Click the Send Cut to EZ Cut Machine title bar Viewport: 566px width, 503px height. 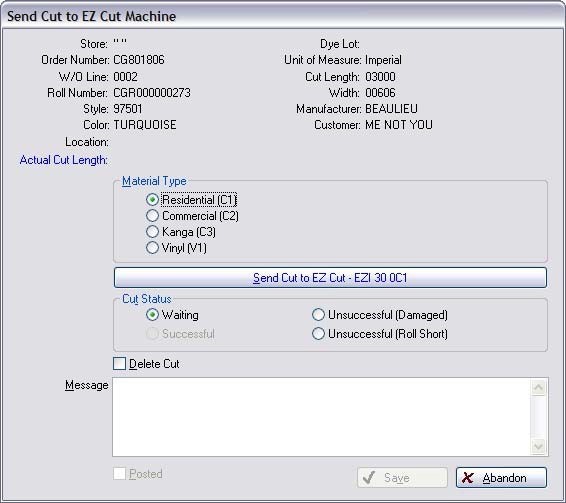[x=283, y=16]
